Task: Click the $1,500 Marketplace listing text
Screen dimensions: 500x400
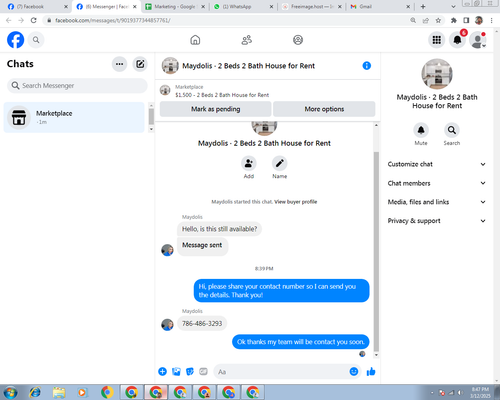Action: [222, 95]
